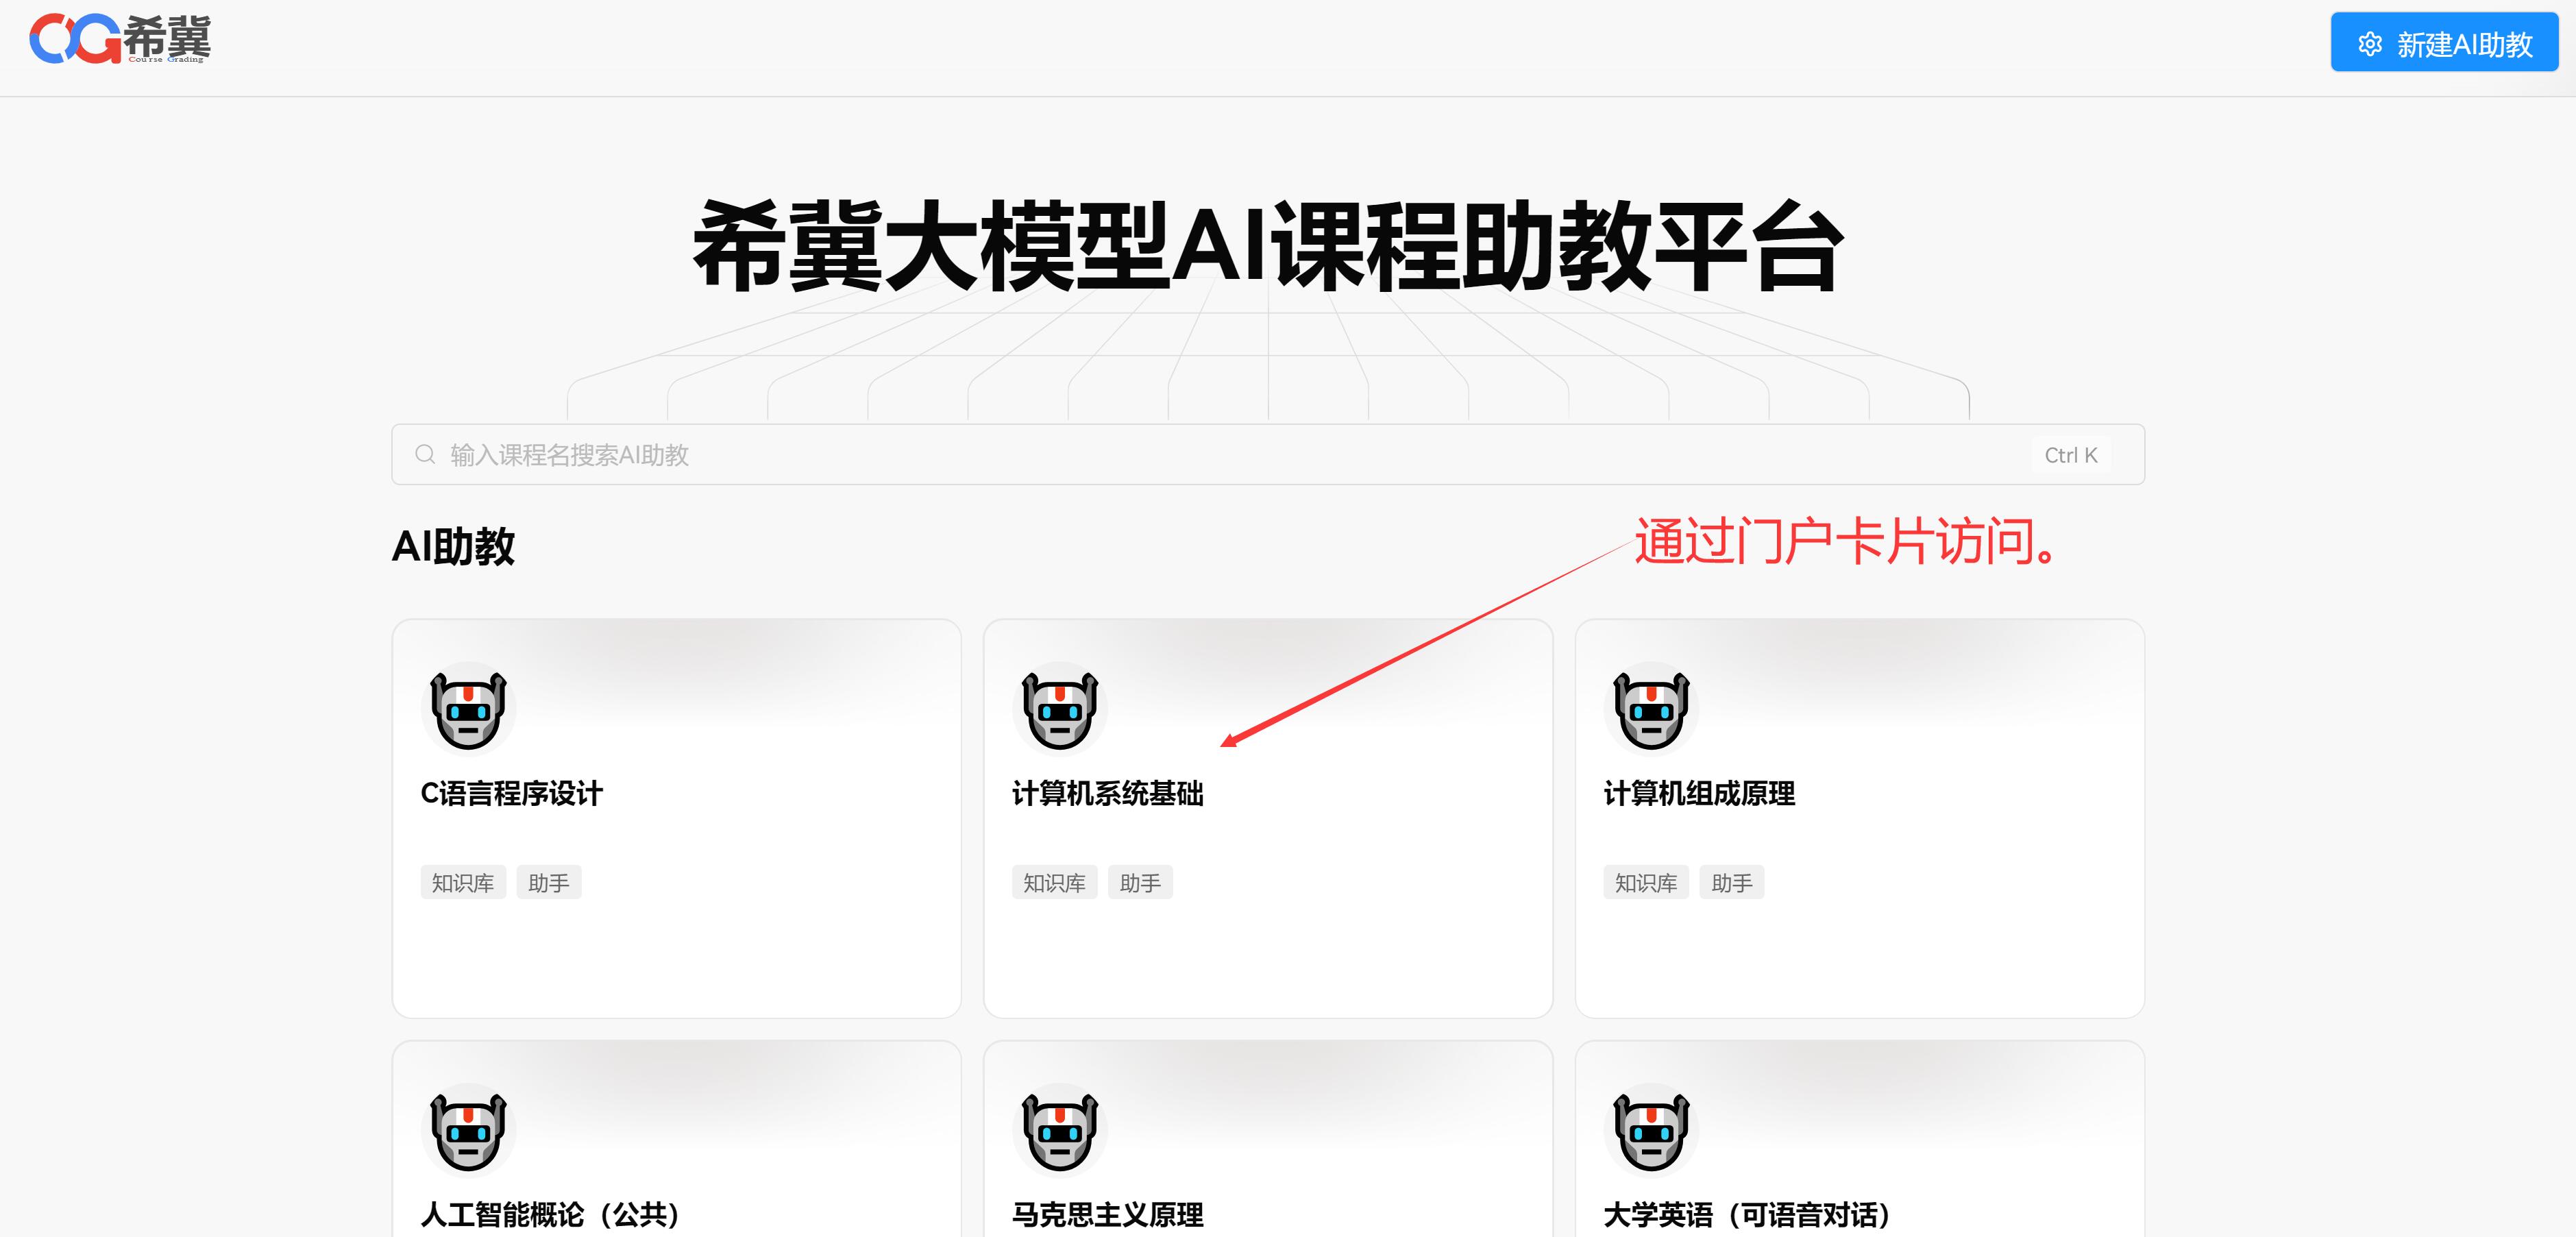Click 助手 tag on C语言程序设计 card
This screenshot has width=2576, height=1237.
tap(549, 882)
